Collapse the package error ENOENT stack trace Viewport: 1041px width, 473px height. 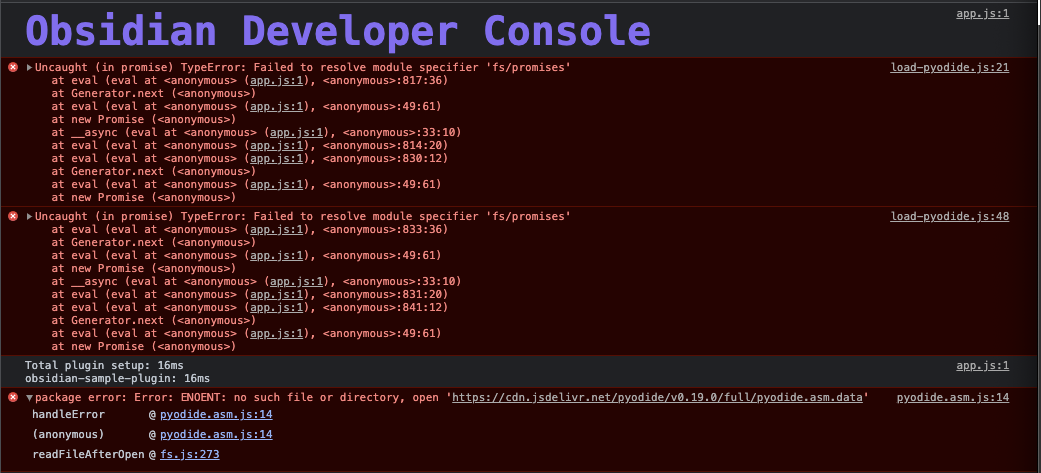click(x=29, y=397)
